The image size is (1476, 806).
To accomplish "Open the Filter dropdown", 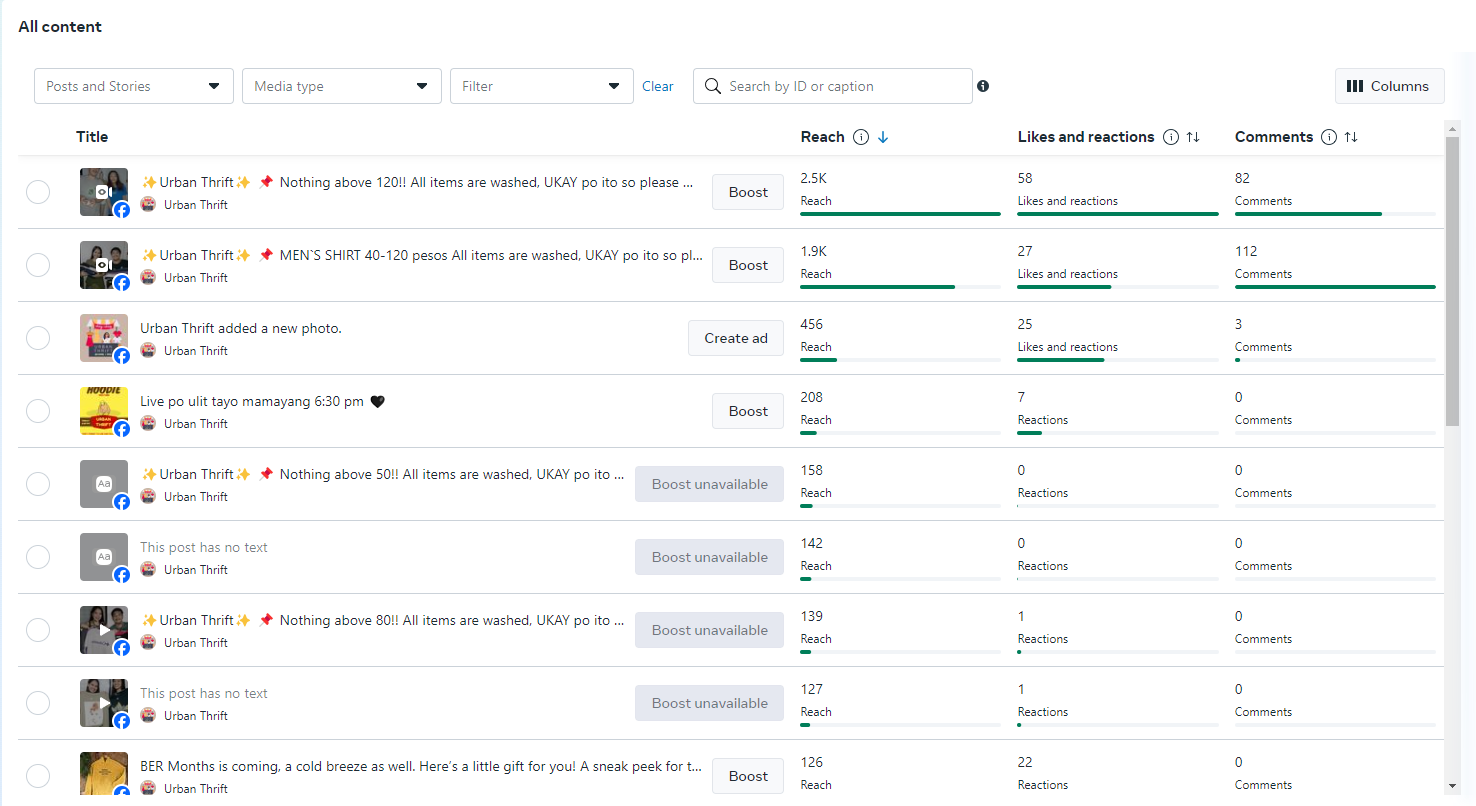I will tap(542, 86).
